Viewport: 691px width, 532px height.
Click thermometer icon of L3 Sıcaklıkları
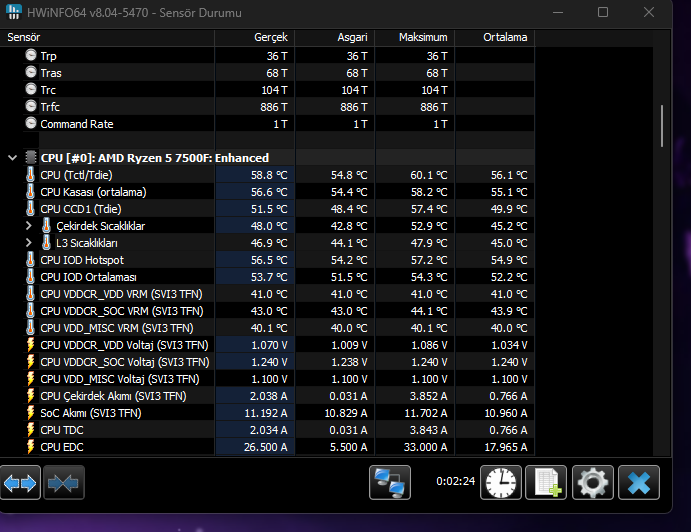(46, 242)
